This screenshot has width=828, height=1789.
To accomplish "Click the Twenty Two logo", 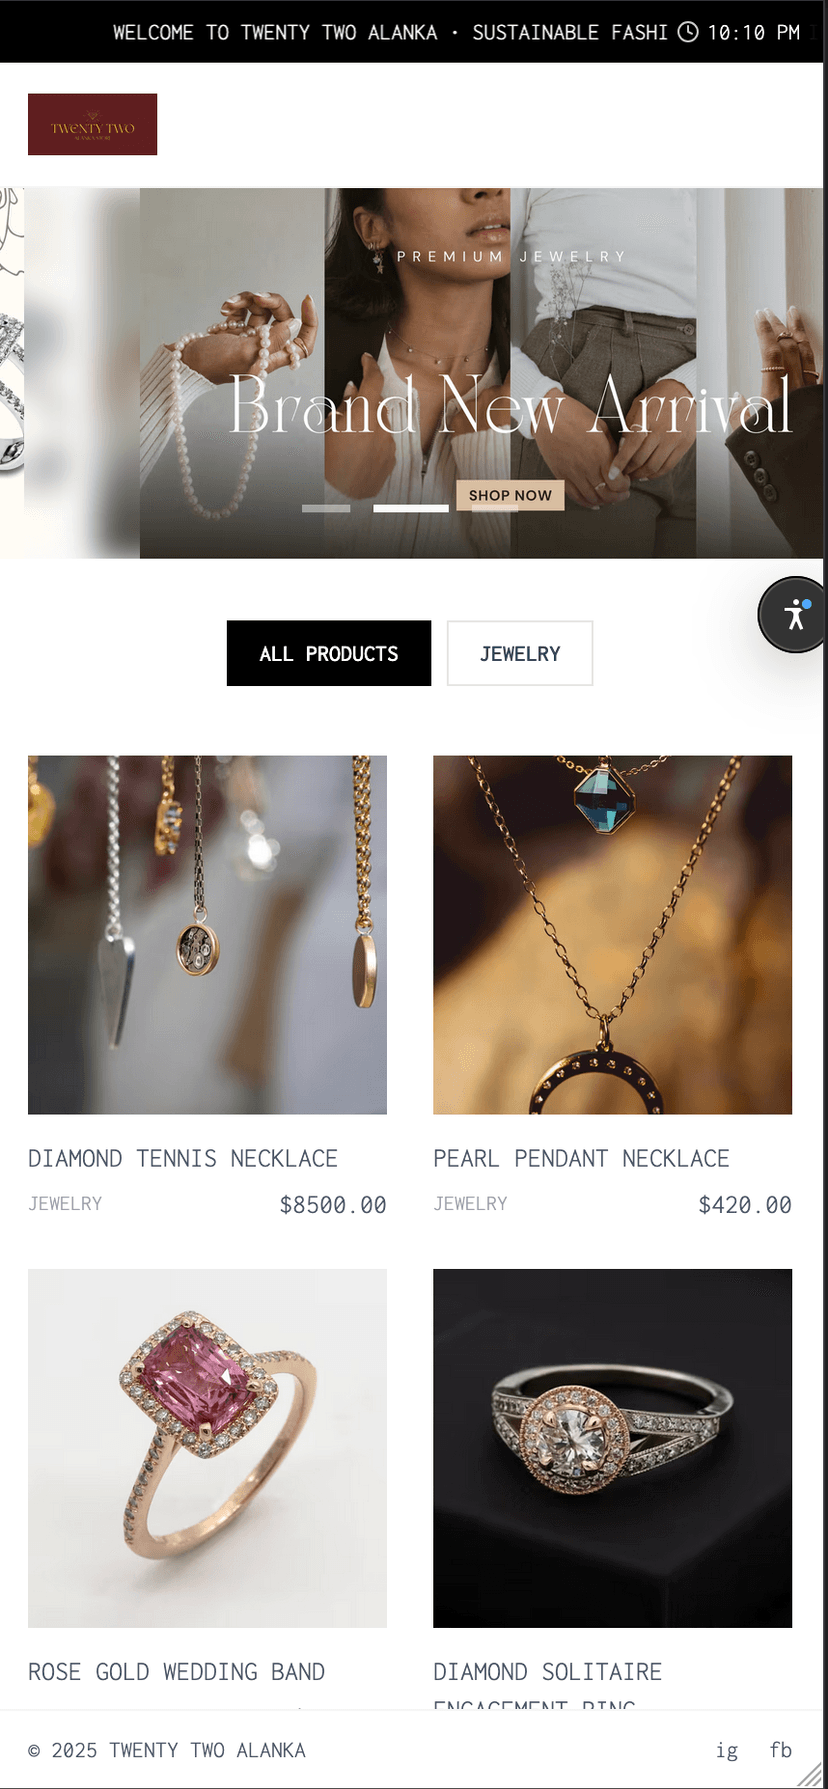I will point(92,124).
